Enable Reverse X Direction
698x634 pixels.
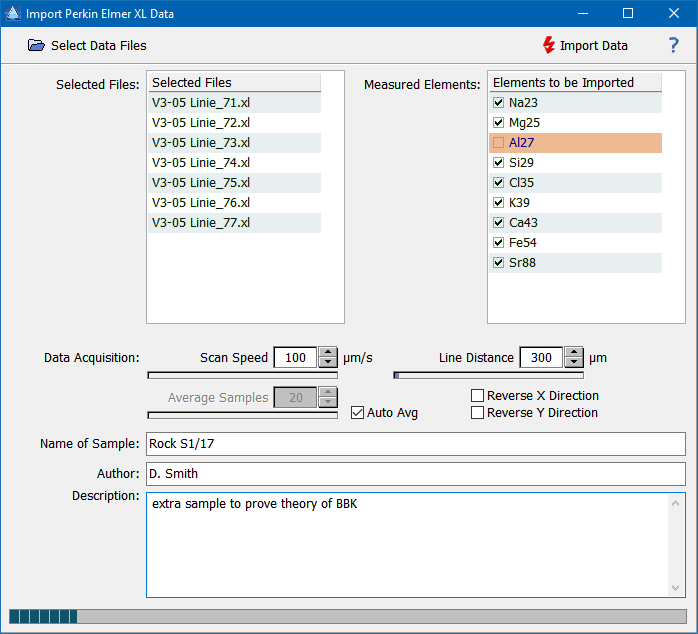pos(477,395)
